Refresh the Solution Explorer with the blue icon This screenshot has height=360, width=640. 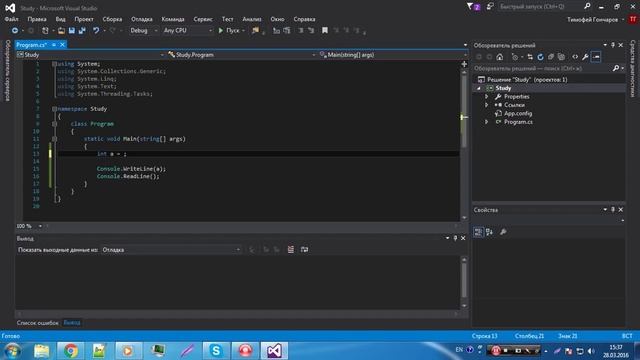(x=540, y=57)
